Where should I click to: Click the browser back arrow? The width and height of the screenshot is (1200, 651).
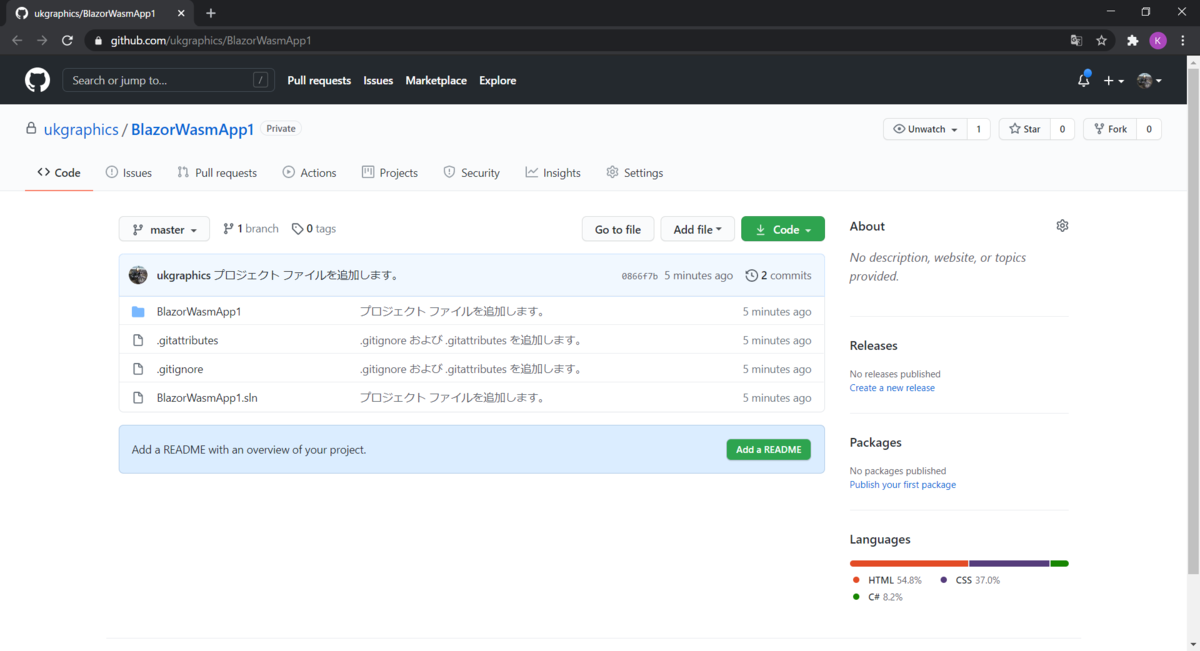17,41
